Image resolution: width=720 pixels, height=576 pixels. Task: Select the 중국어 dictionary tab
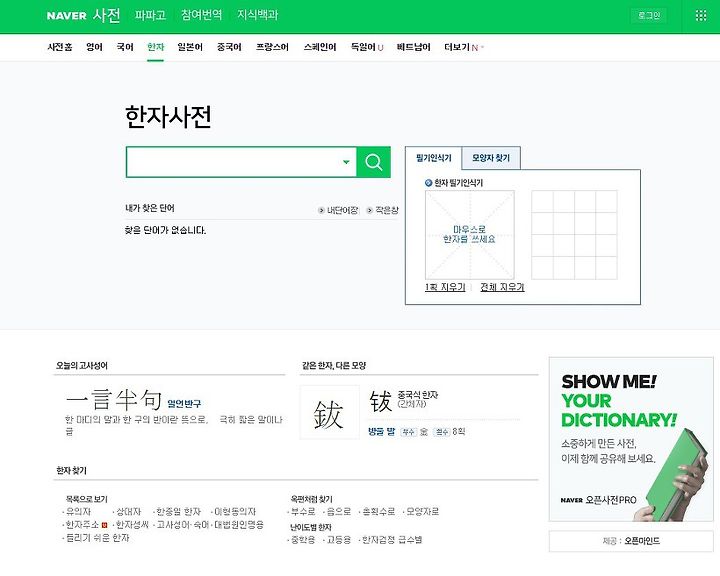pyautogui.click(x=229, y=47)
